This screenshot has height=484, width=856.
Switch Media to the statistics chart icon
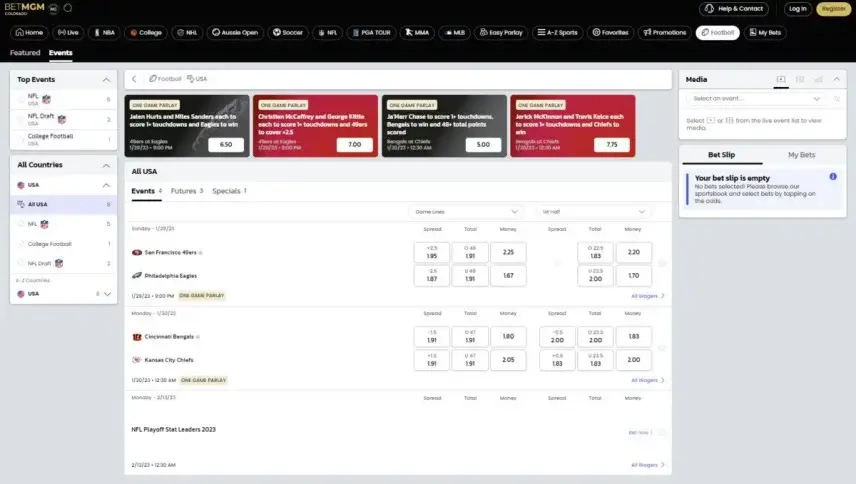tap(818, 80)
